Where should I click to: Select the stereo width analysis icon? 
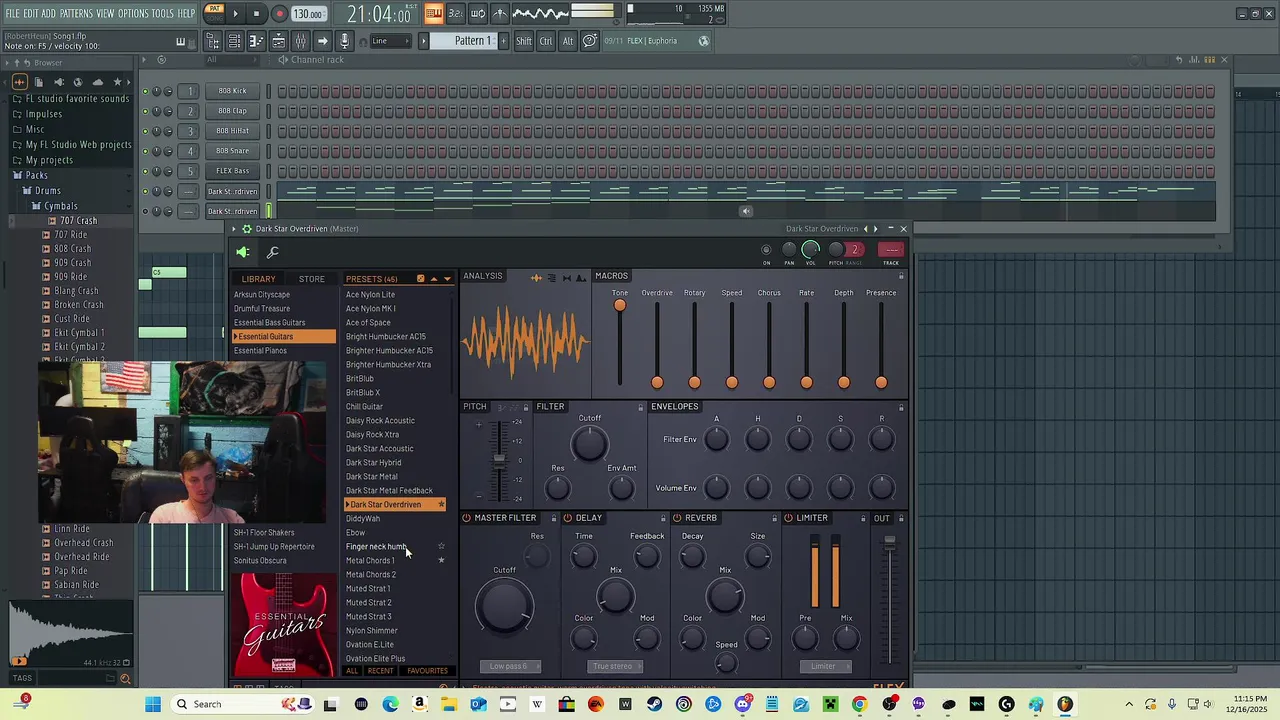(567, 277)
